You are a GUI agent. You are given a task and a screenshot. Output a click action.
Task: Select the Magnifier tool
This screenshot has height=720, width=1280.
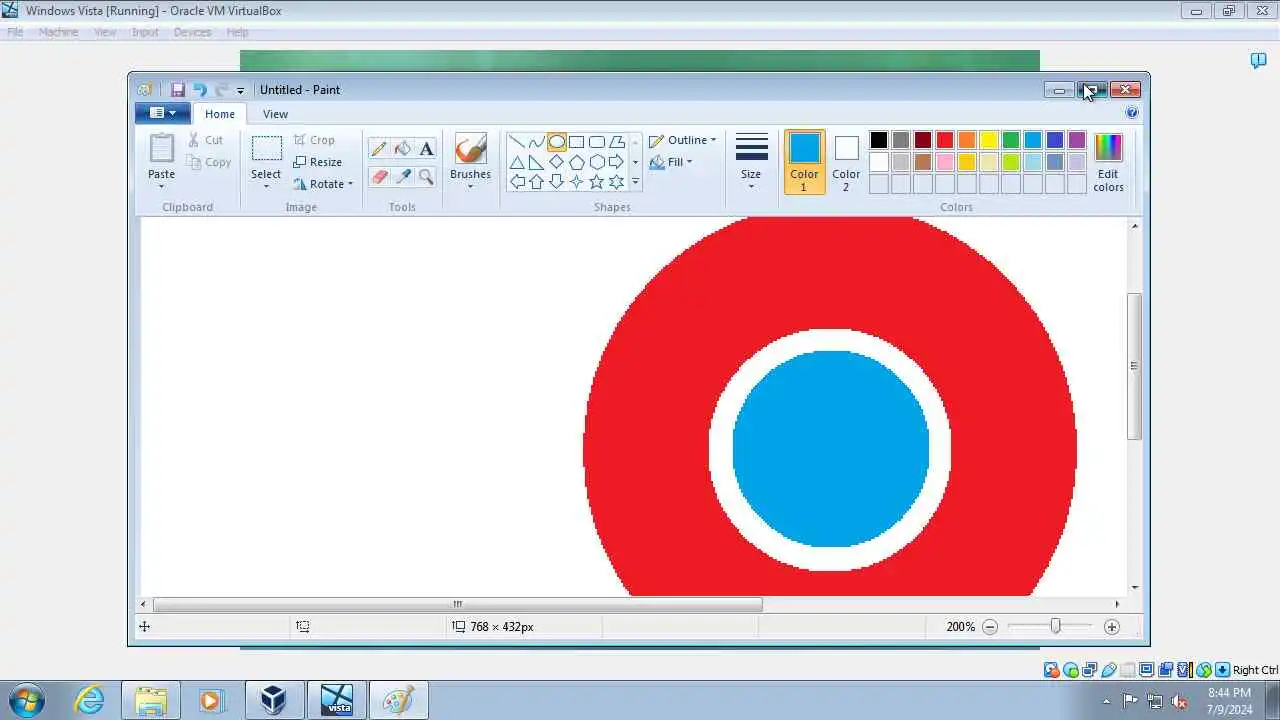point(427,177)
